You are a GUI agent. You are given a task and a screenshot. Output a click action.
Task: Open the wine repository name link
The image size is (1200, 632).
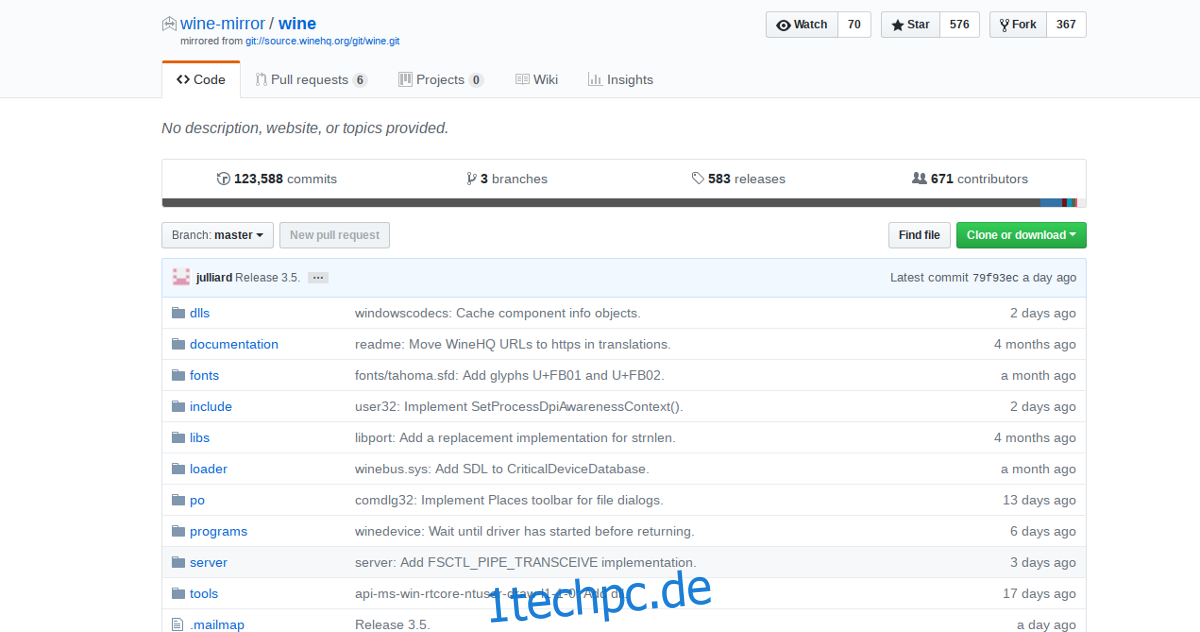click(x=297, y=23)
